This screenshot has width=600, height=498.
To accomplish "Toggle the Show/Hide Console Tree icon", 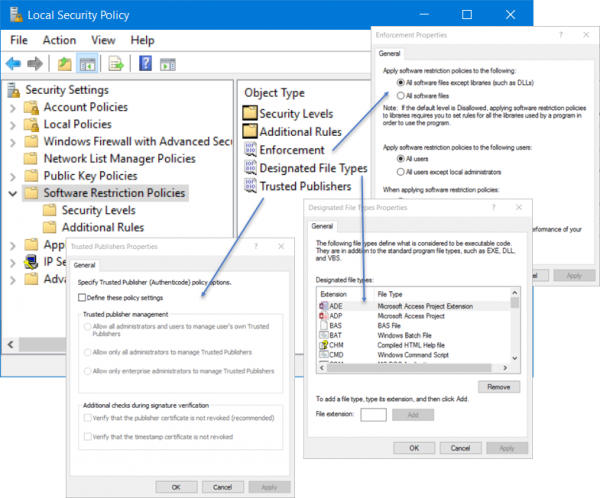I will coord(87,64).
